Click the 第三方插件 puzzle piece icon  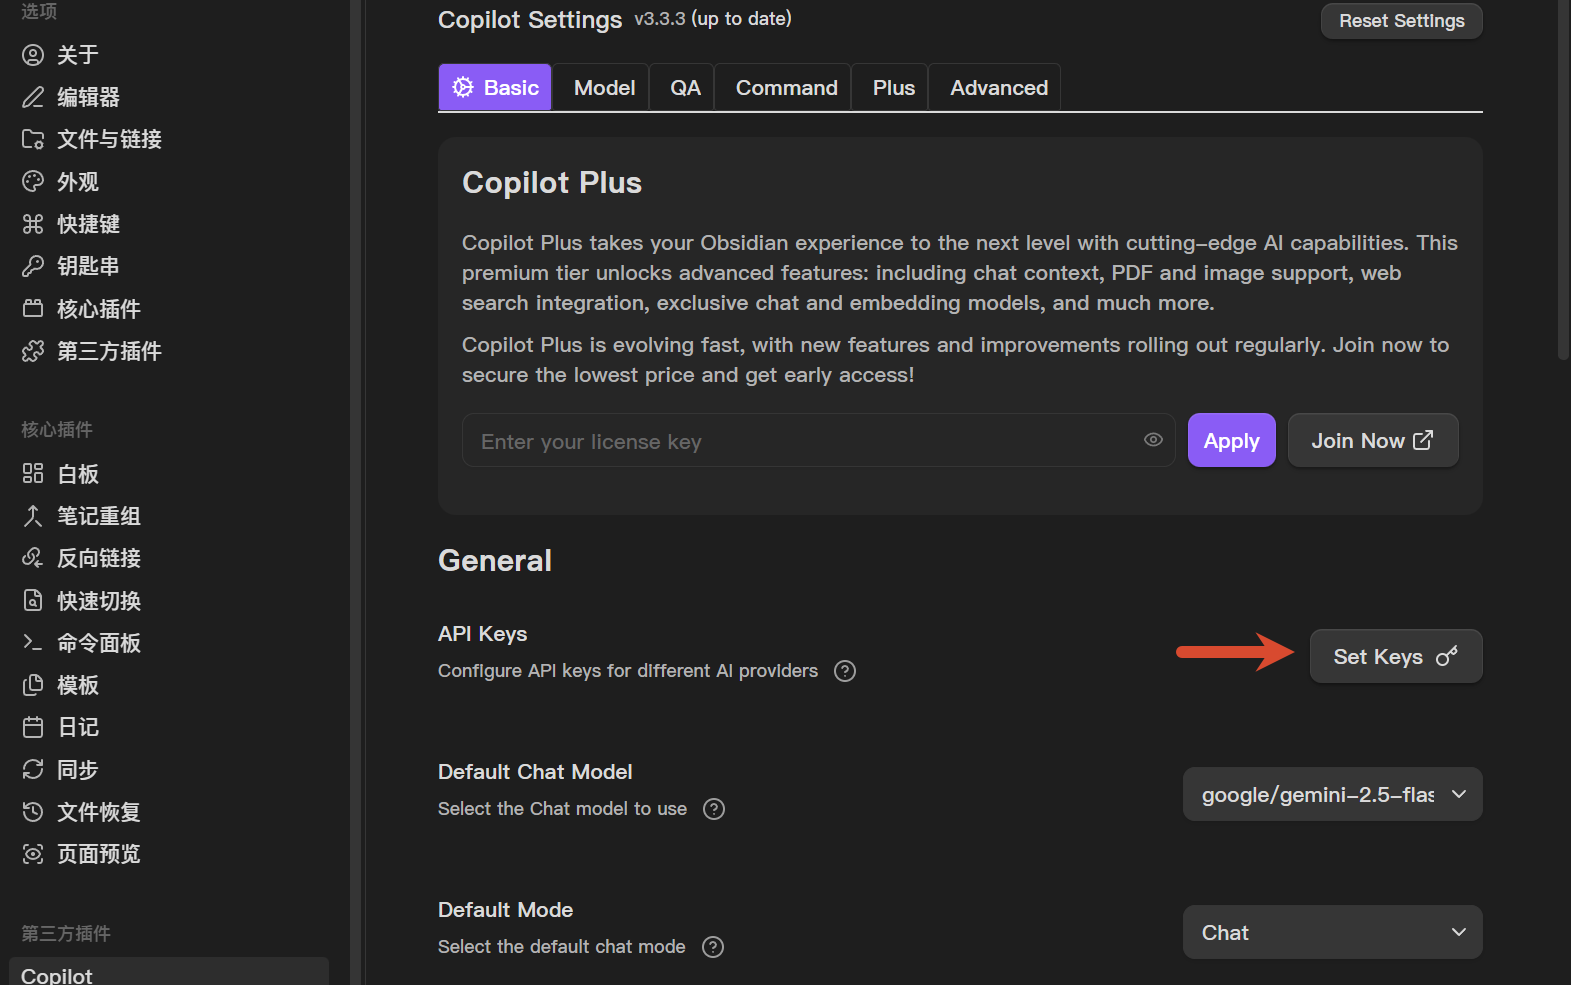pyautogui.click(x=33, y=351)
